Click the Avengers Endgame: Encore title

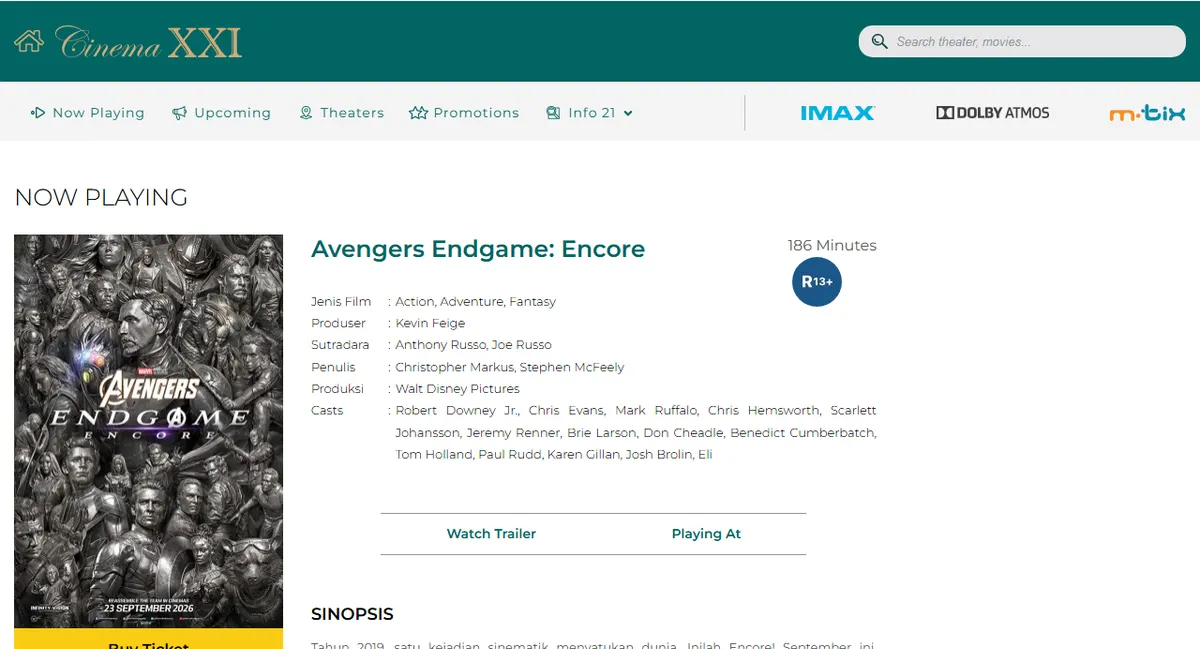478,249
